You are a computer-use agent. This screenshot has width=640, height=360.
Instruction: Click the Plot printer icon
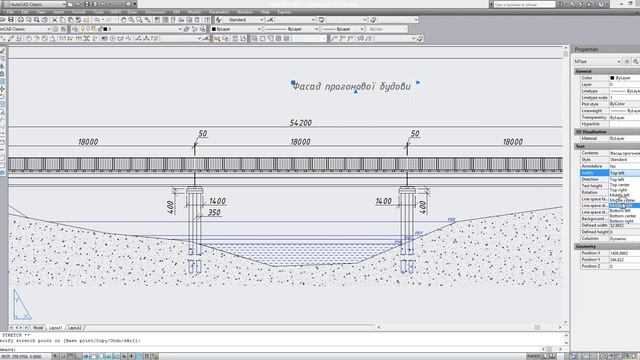(x=21, y=20)
